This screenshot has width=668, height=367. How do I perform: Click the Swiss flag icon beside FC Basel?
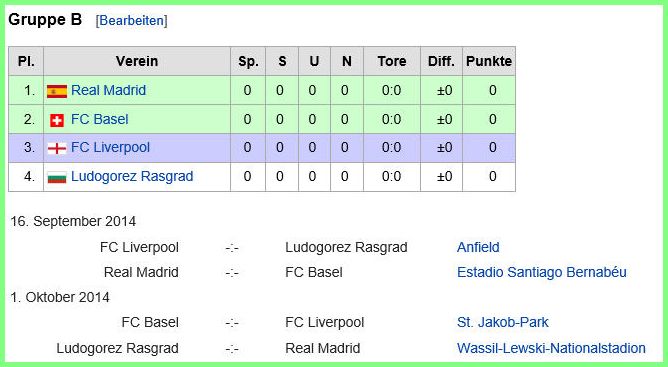[x=57, y=120]
